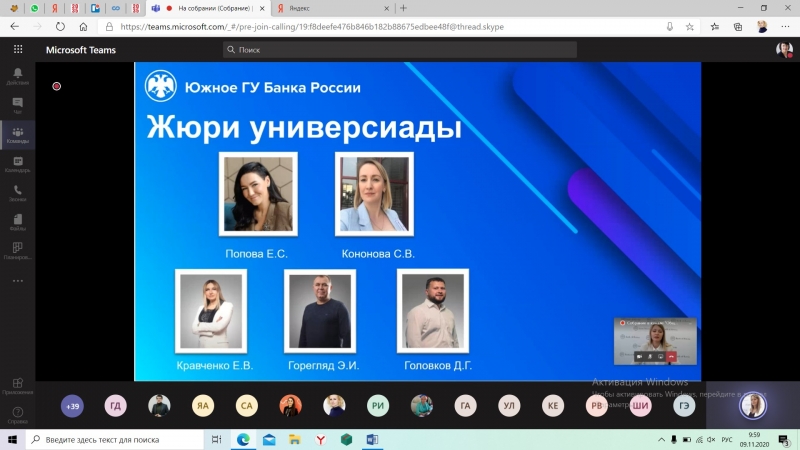The width and height of the screenshot is (800, 450).
Task: Click muted volume icon in tray
Action: (x=711, y=439)
